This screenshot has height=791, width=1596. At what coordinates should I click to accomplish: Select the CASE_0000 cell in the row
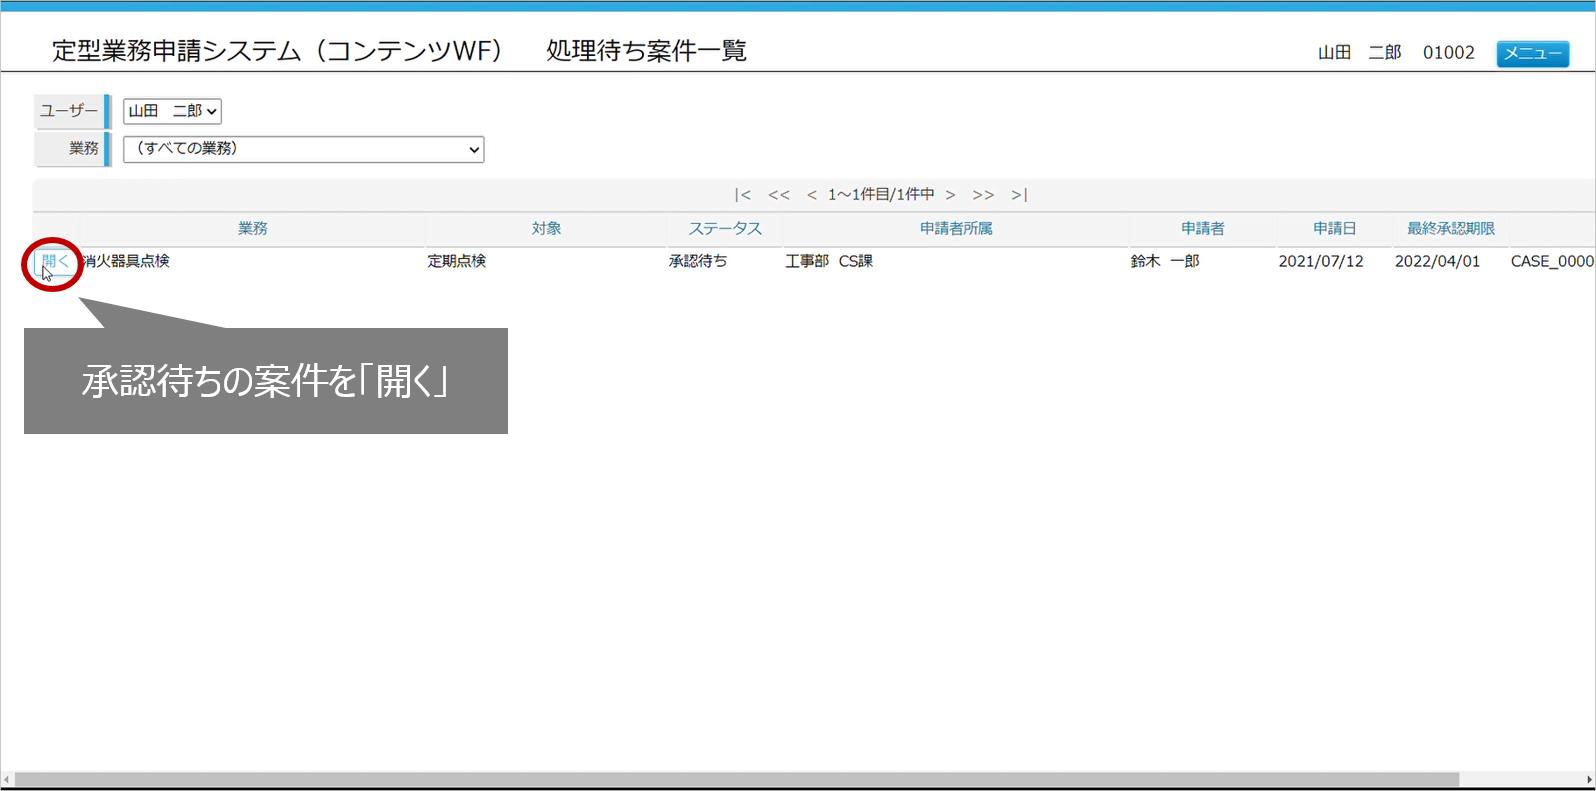(1551, 261)
